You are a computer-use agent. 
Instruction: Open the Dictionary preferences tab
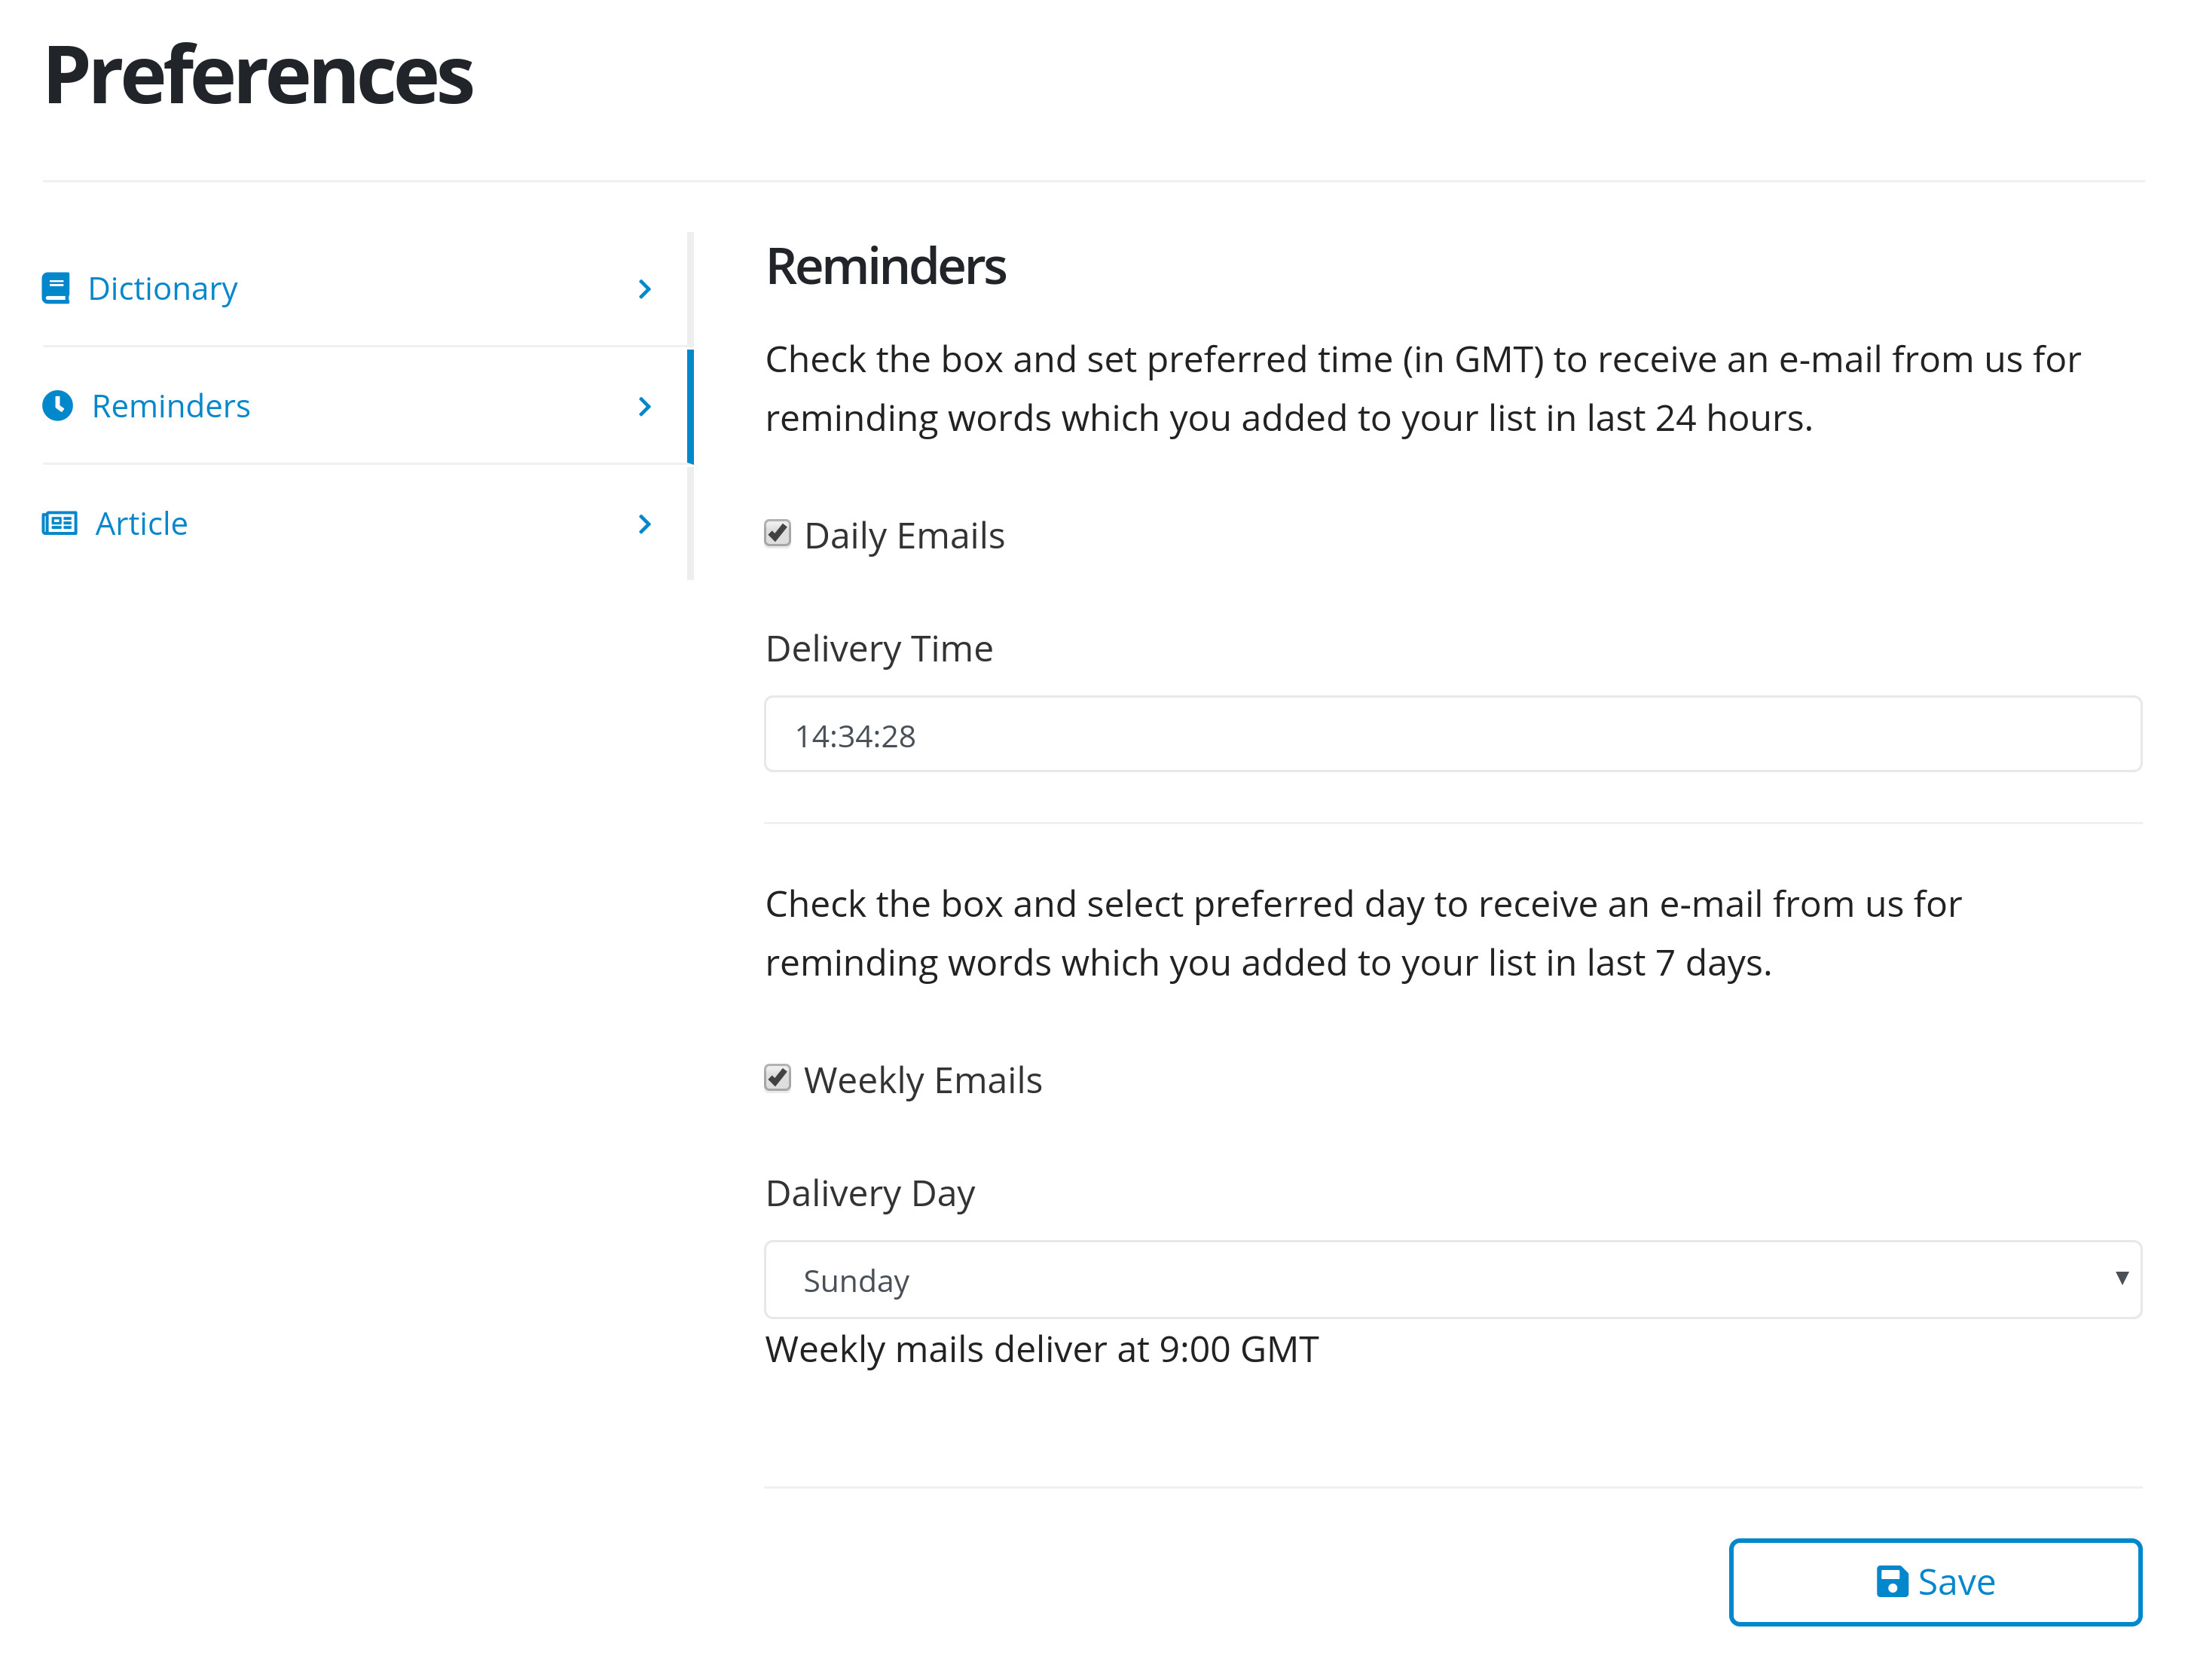click(347, 289)
